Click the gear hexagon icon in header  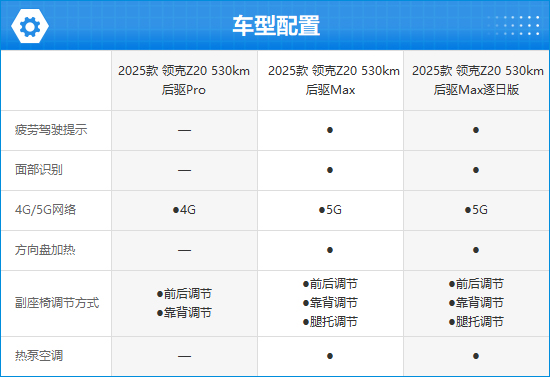30,26
